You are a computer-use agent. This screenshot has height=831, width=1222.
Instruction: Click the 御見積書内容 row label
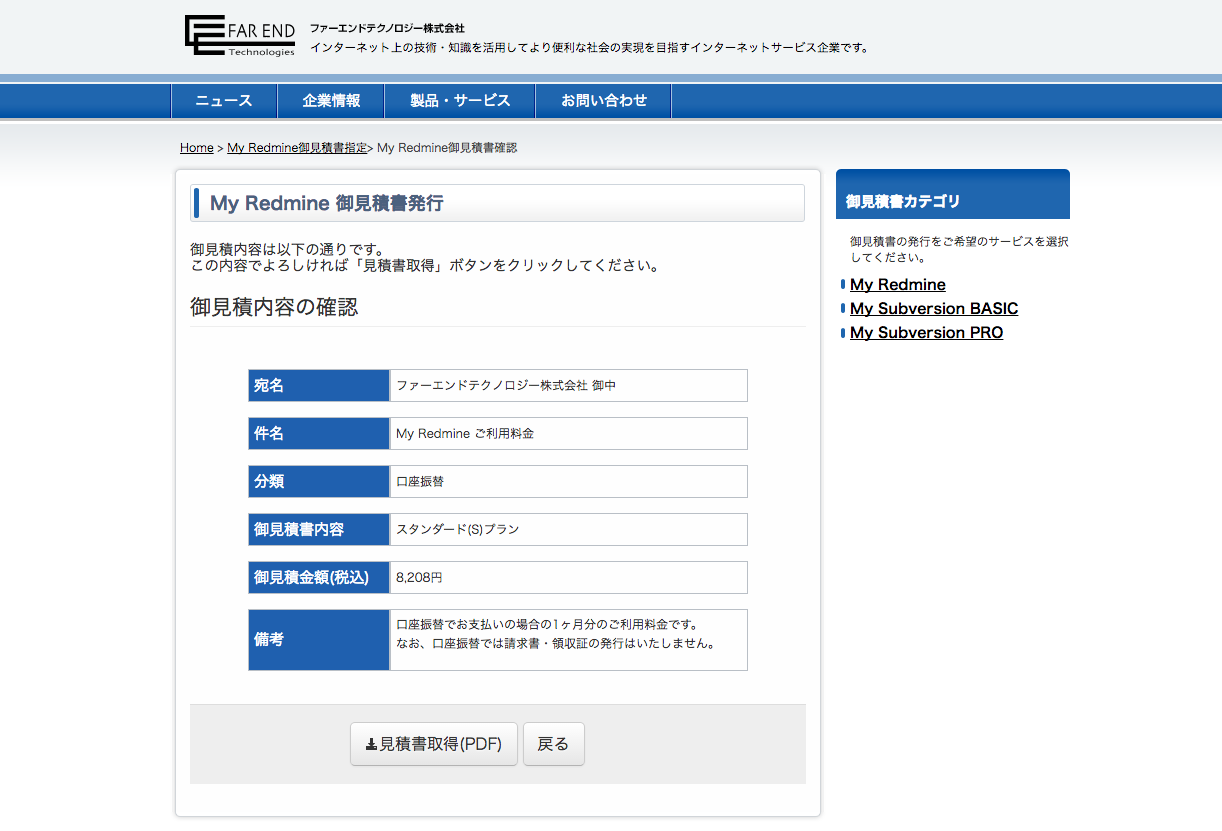click(x=319, y=529)
